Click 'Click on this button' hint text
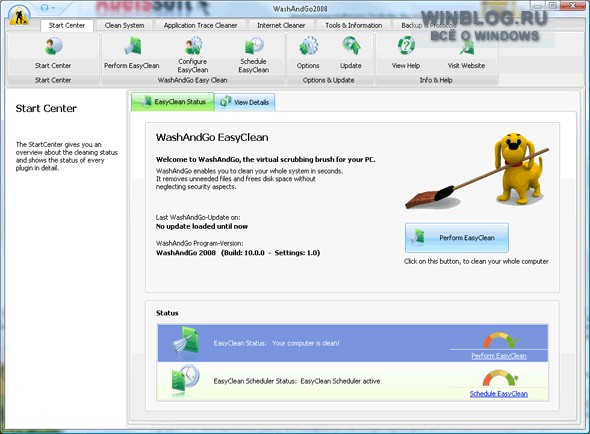This screenshot has height=434, width=590. [476, 261]
